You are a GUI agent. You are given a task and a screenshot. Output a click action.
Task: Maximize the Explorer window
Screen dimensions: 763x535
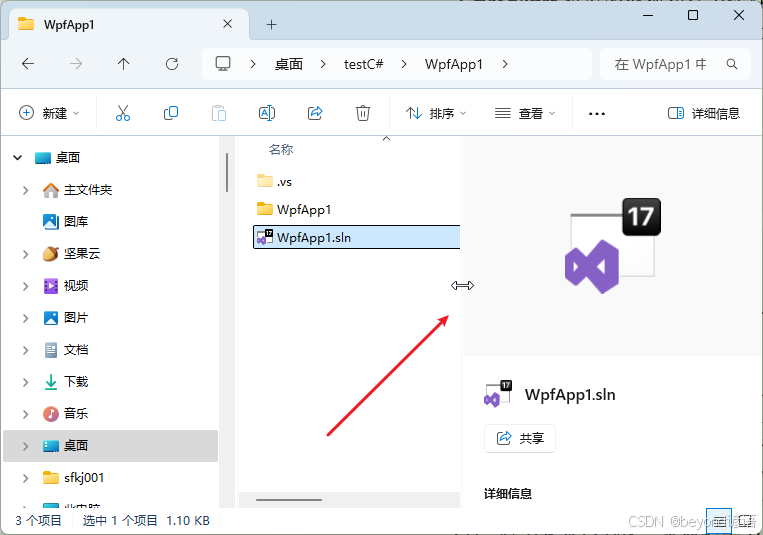pyautogui.click(x=693, y=15)
